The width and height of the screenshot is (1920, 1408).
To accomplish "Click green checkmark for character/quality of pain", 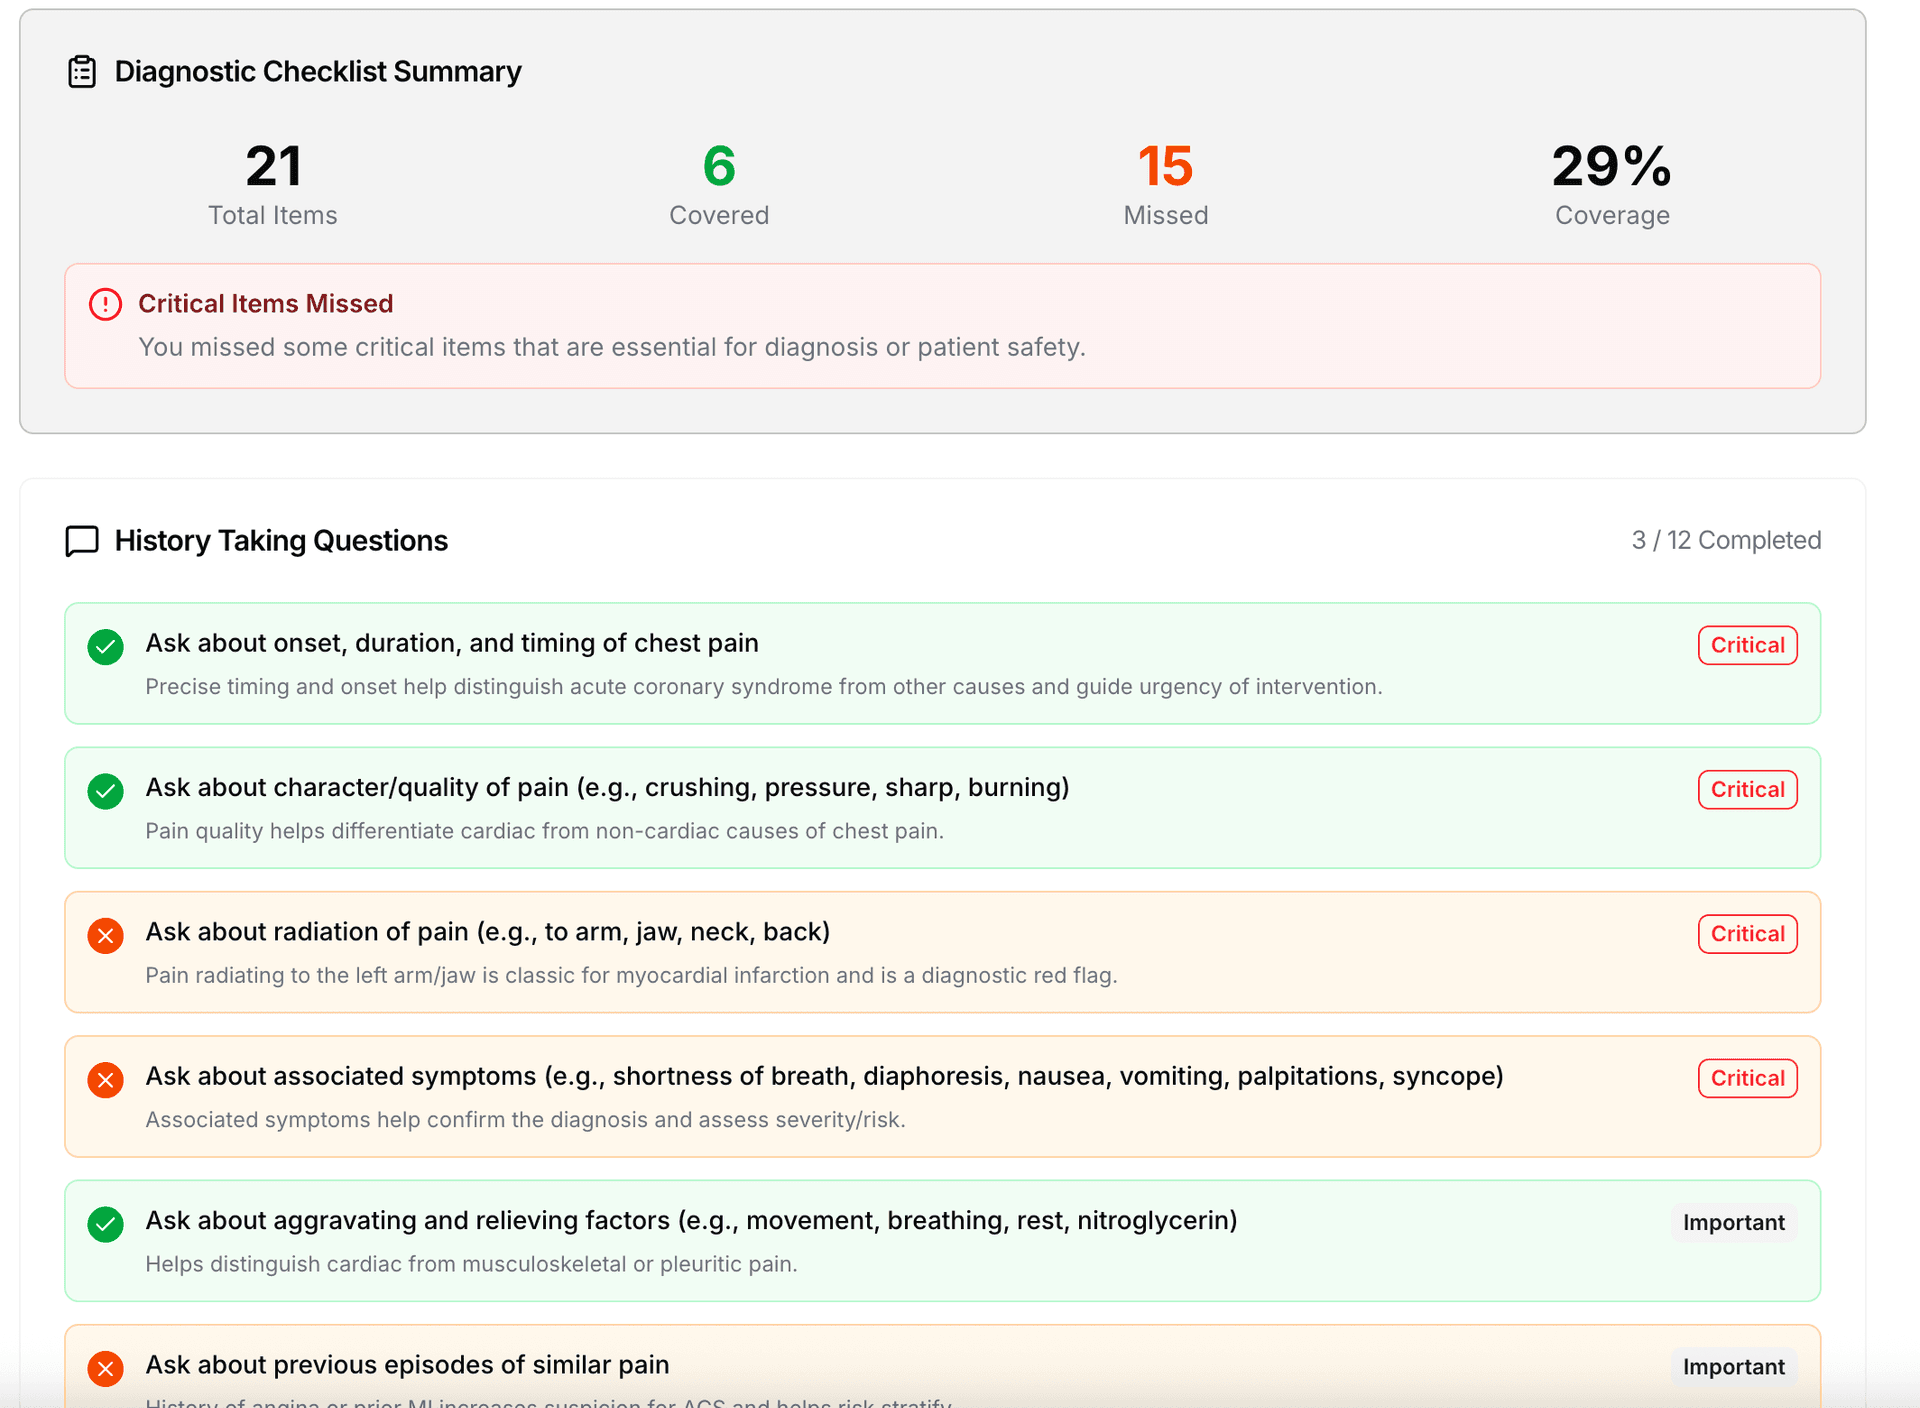I will pyautogui.click(x=105, y=791).
